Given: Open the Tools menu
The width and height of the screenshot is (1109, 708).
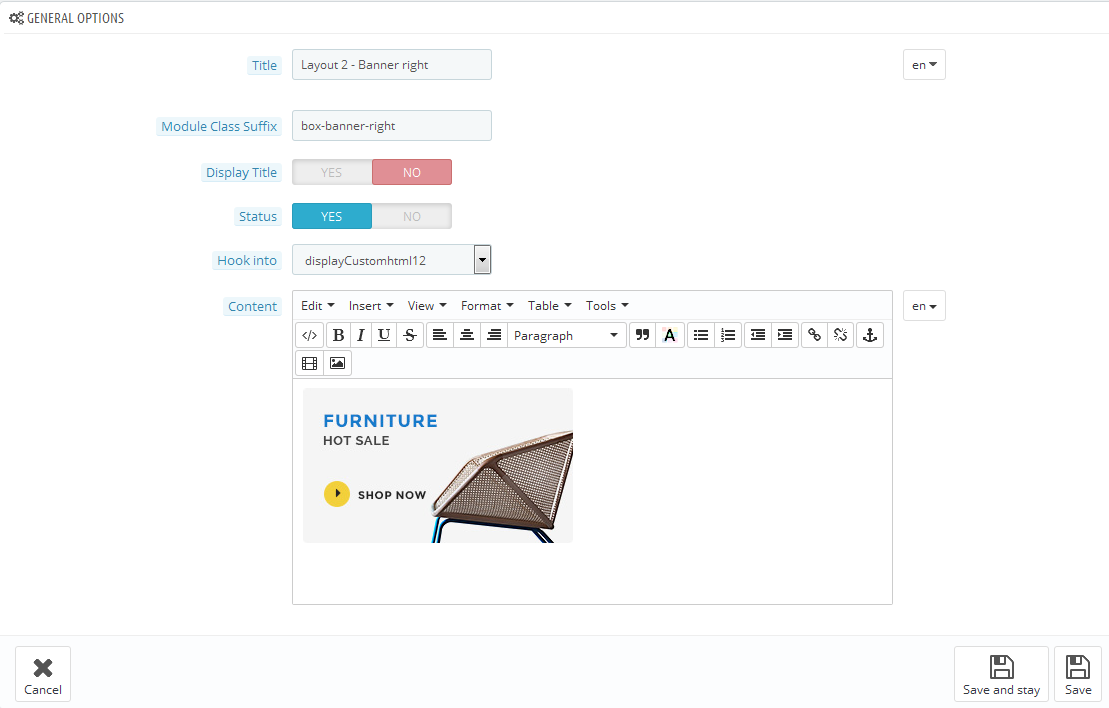Looking at the screenshot, I should coord(607,306).
